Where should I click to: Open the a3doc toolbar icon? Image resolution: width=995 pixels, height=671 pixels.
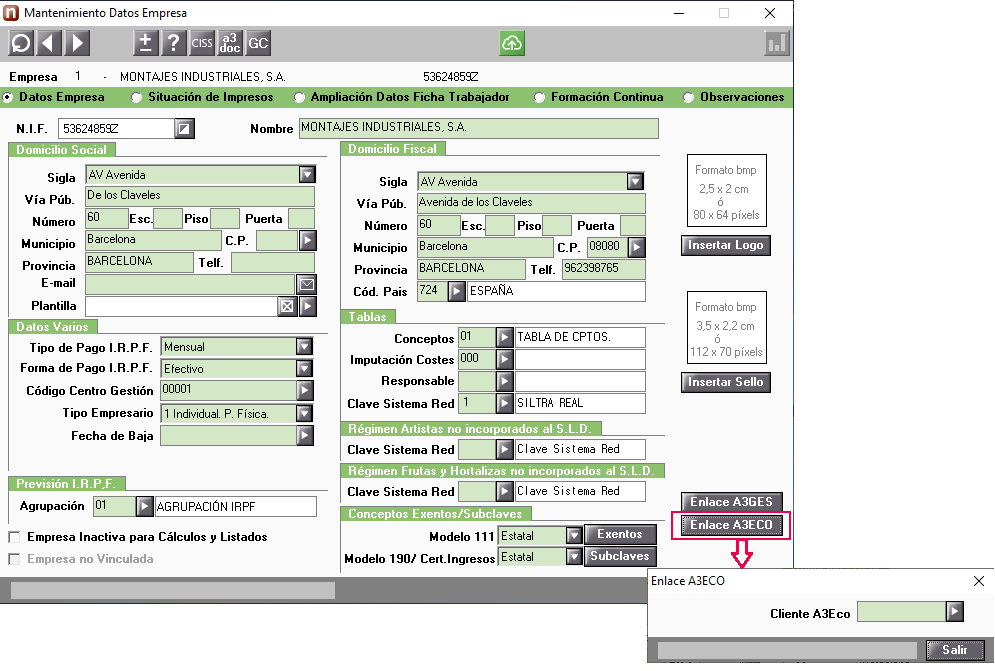click(230, 43)
